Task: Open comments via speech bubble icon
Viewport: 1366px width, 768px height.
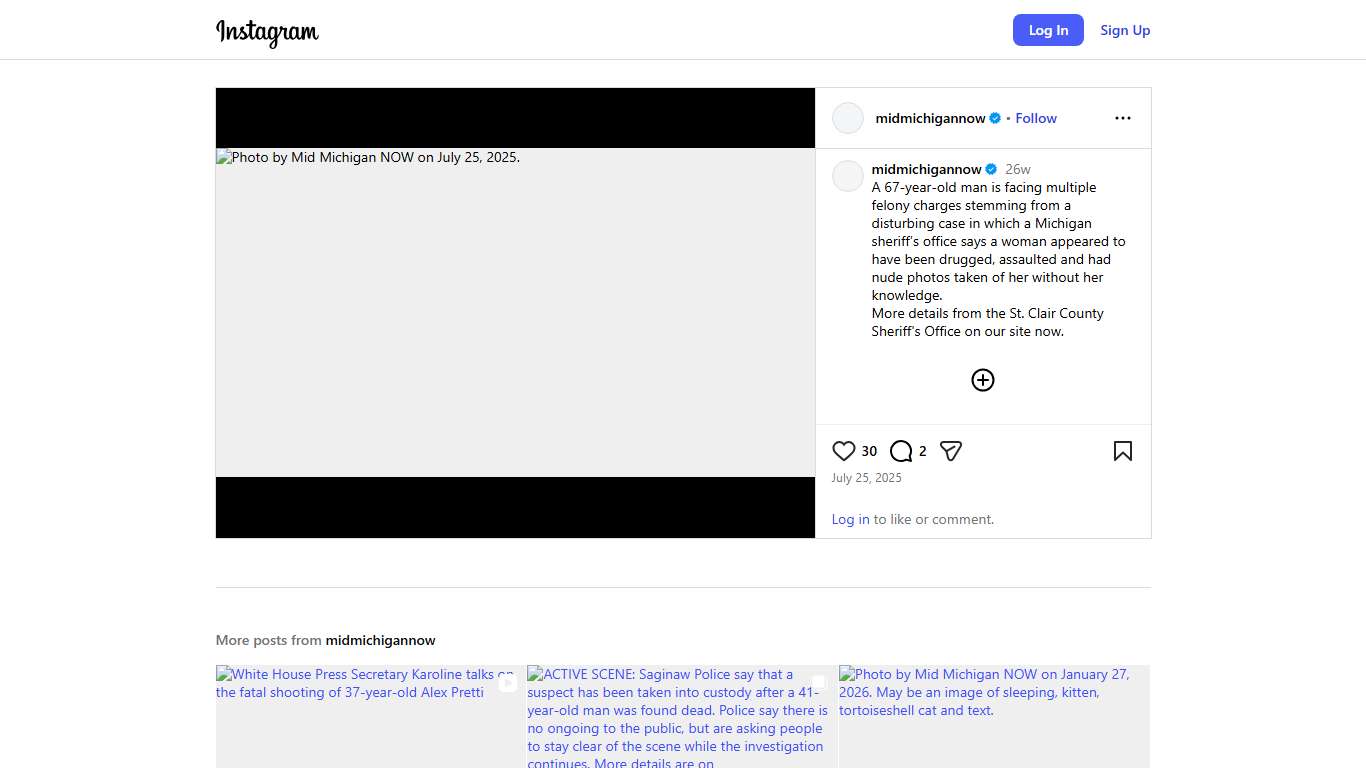Action: pos(901,451)
